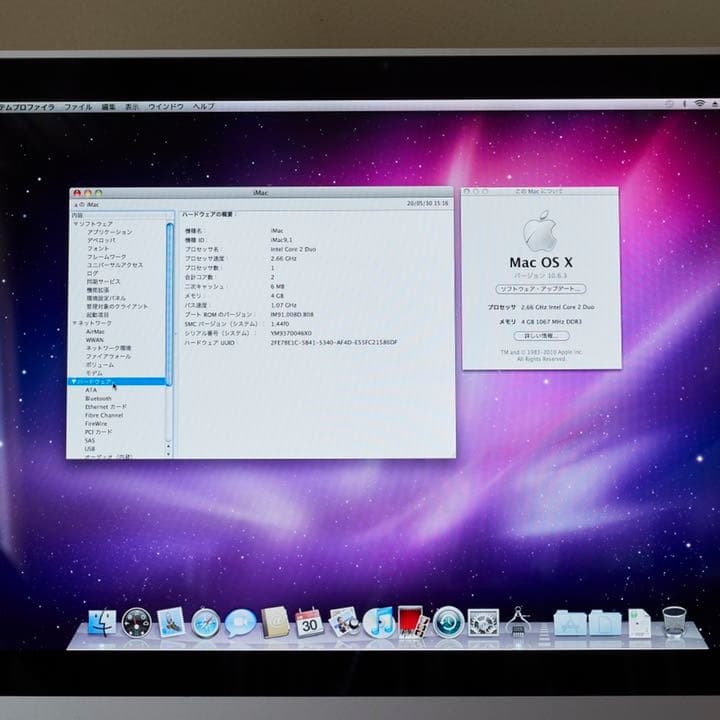Viewport: 720px width, 720px height.
Task: Select モデム in the sidebar
Action: pos(94,373)
